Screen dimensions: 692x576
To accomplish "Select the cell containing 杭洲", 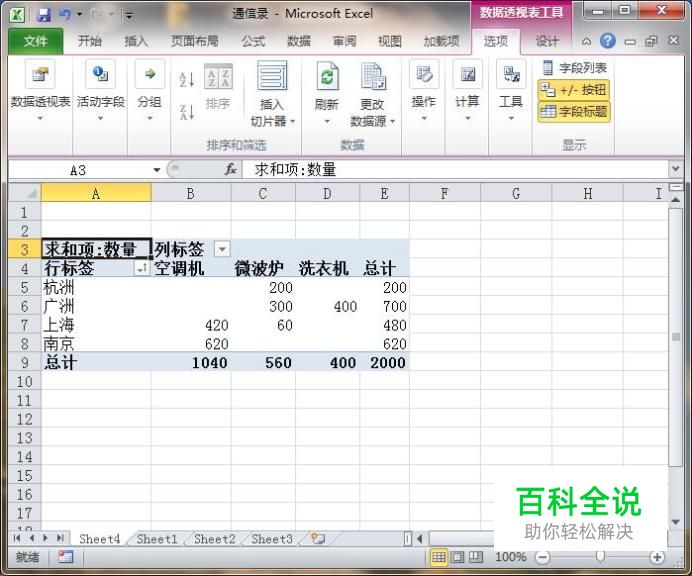I will 96,287.
